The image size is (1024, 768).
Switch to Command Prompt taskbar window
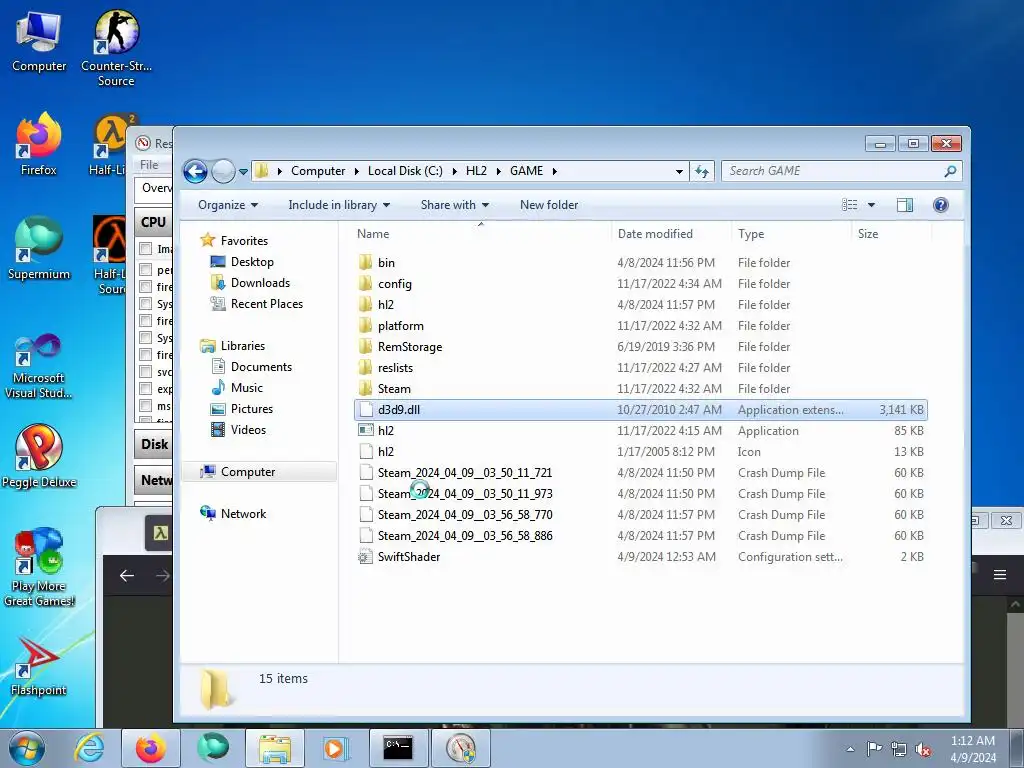(x=398, y=748)
